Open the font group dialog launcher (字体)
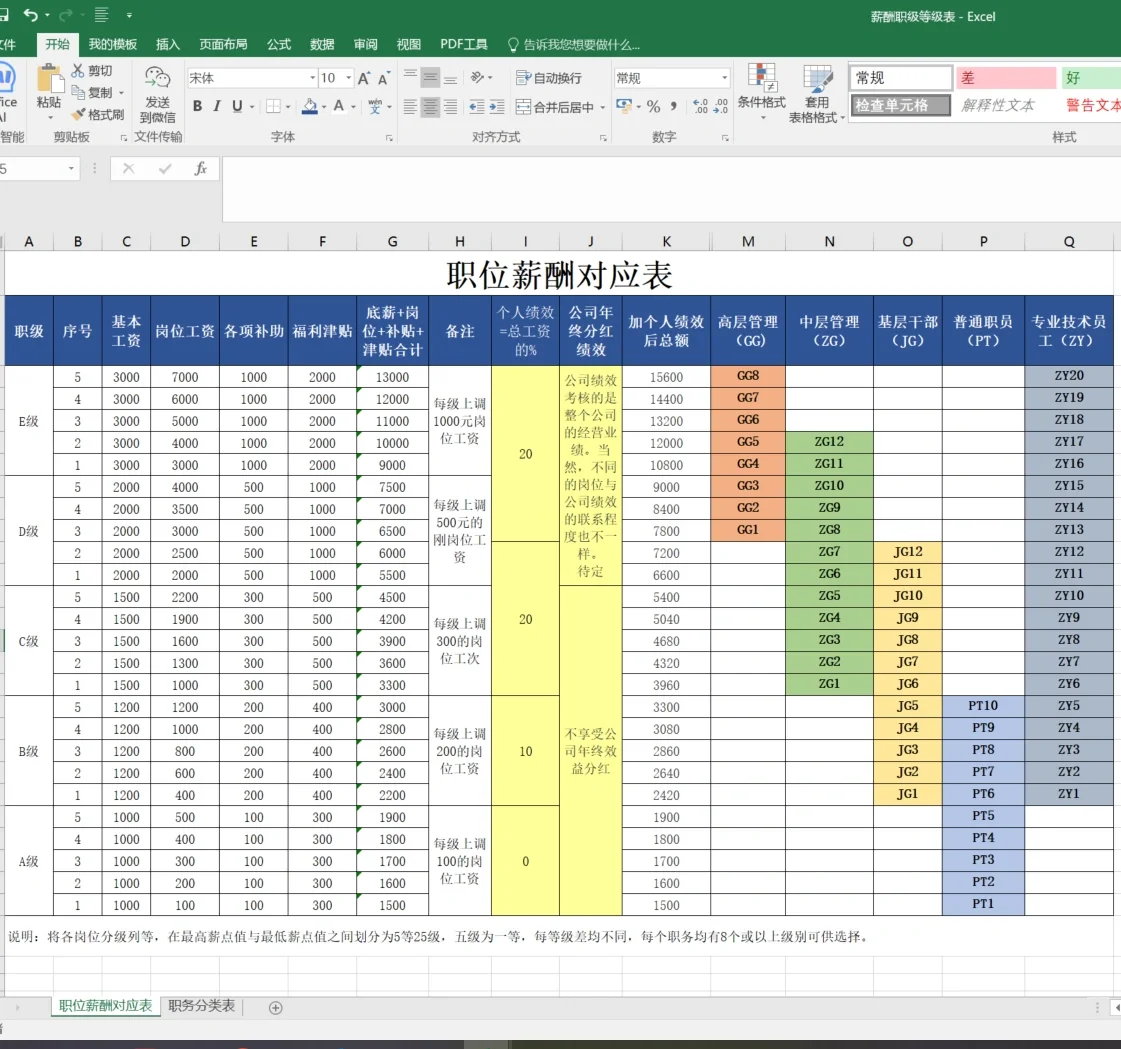 pos(390,138)
